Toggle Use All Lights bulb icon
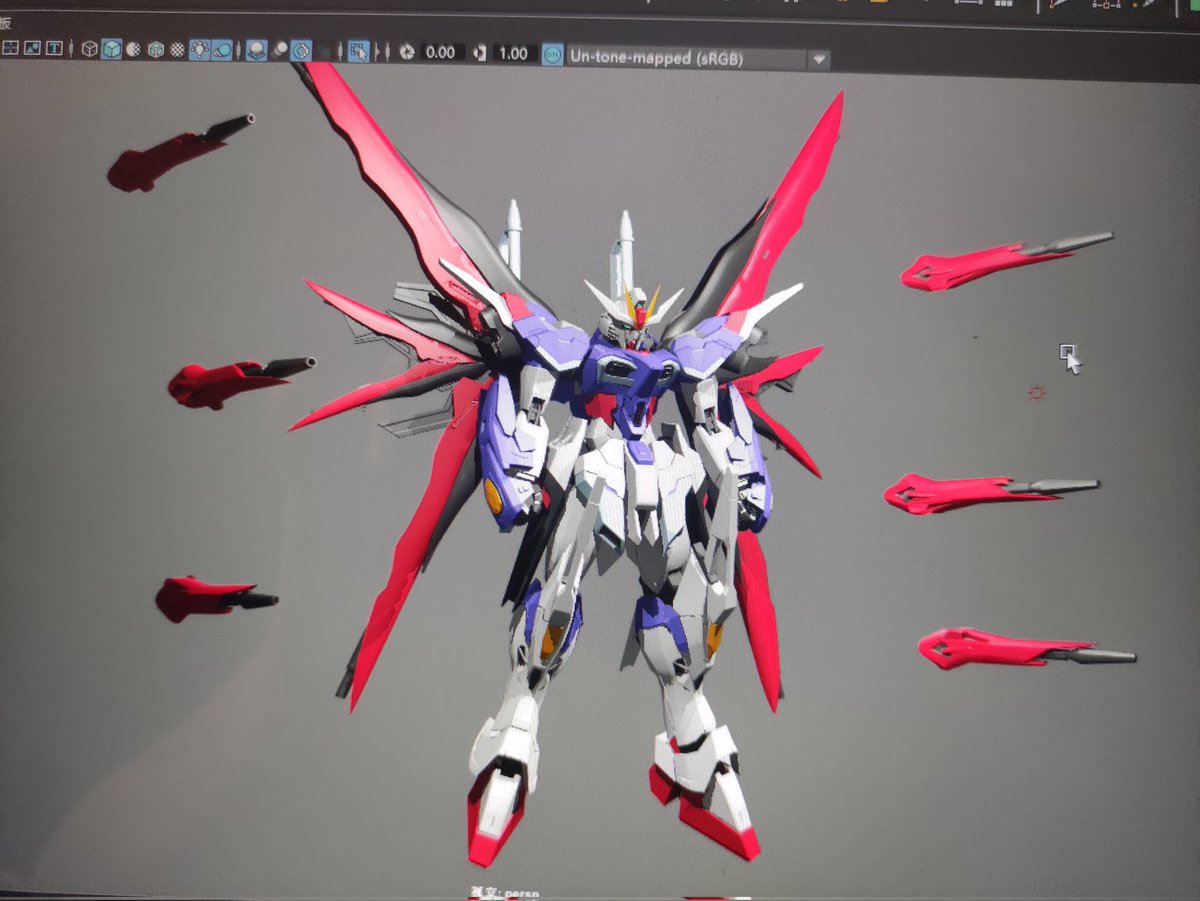Image resolution: width=1200 pixels, height=901 pixels. tap(200, 49)
